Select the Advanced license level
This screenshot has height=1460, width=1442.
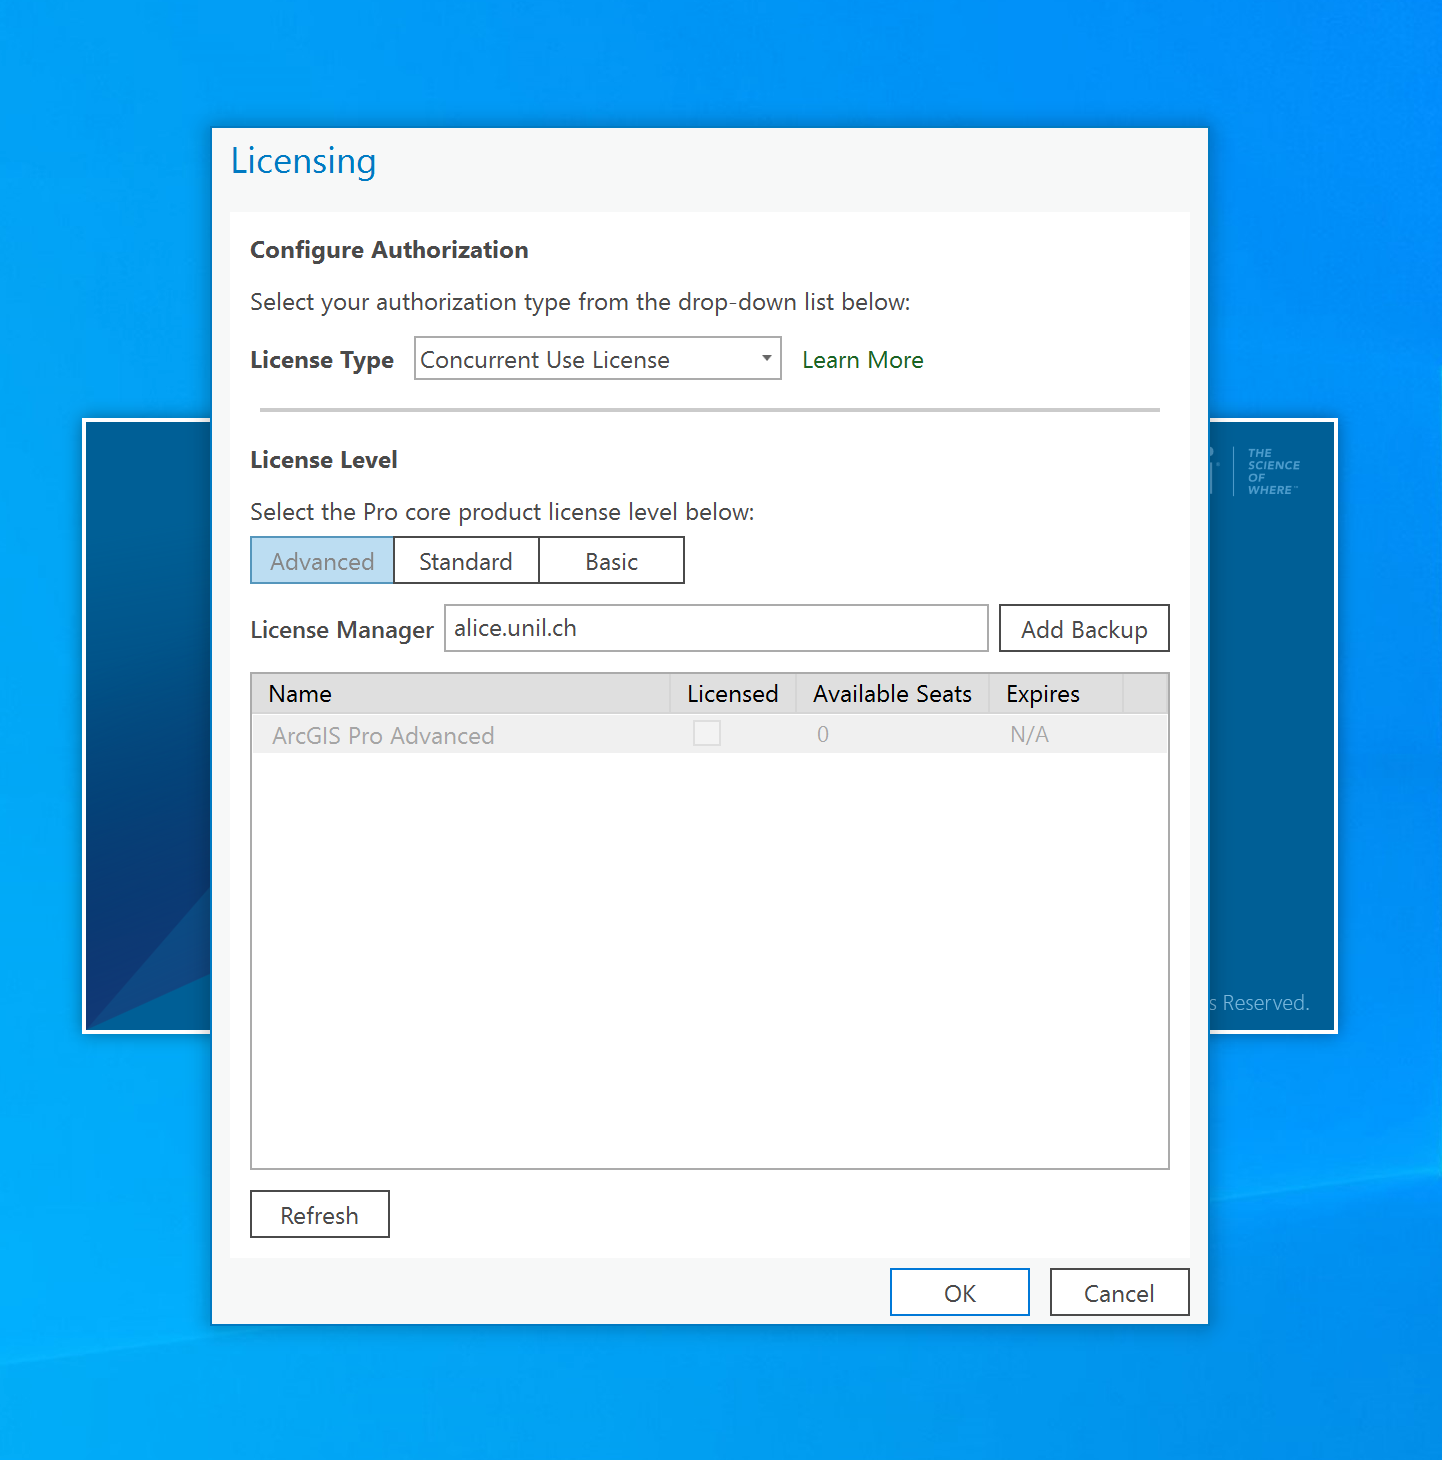pyautogui.click(x=322, y=561)
